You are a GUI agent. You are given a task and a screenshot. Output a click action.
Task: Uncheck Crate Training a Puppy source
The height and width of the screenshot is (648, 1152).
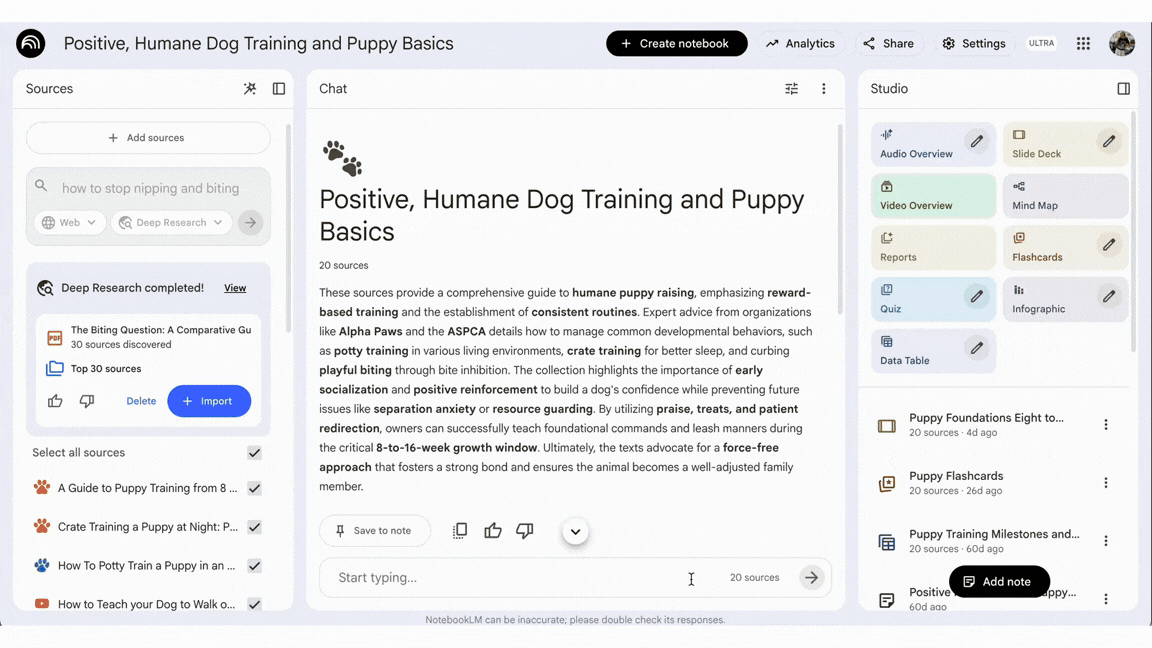pos(255,527)
